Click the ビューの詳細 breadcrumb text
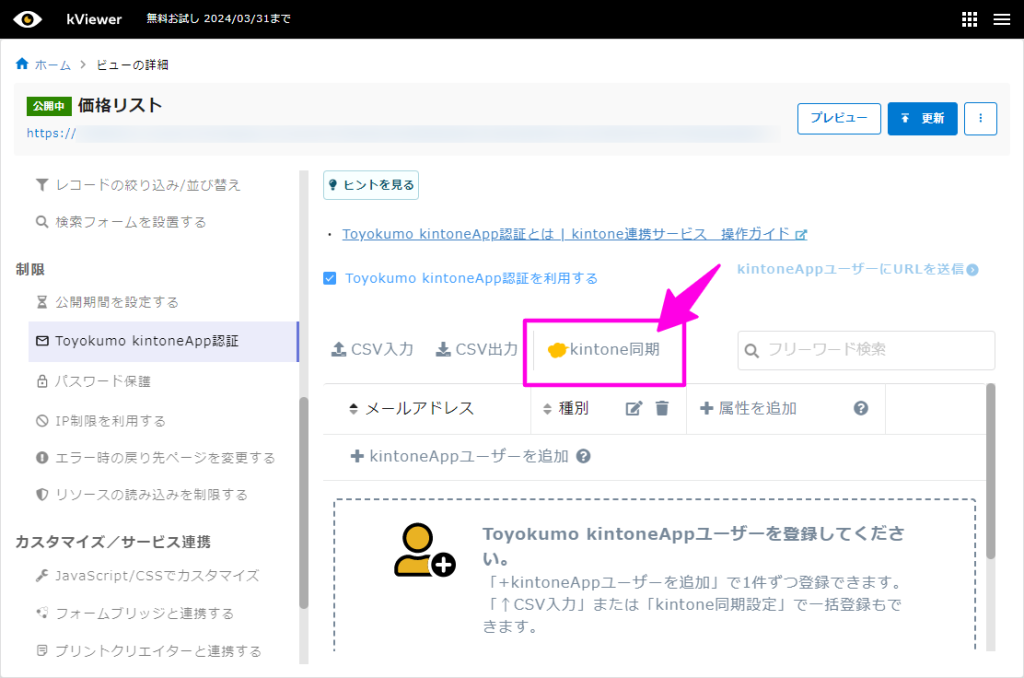 (x=133, y=65)
